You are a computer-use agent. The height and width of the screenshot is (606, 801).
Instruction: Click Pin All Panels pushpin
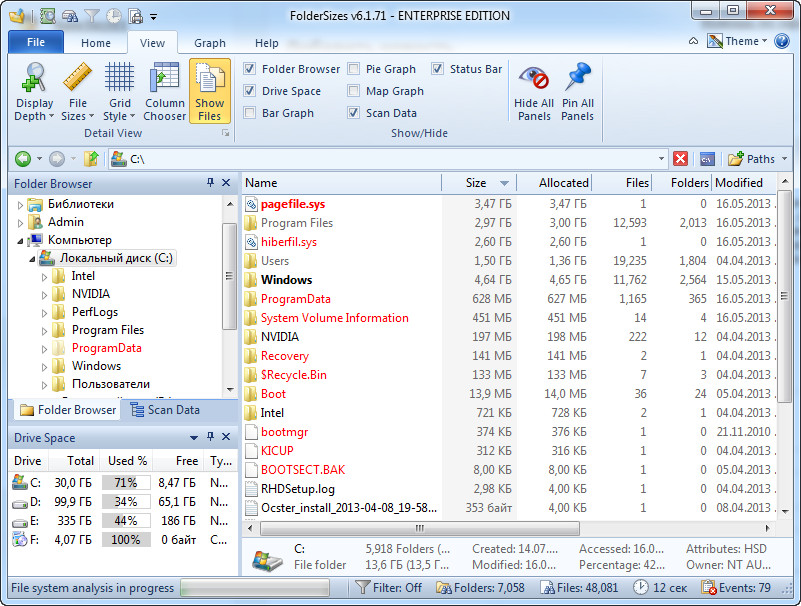pos(578,91)
